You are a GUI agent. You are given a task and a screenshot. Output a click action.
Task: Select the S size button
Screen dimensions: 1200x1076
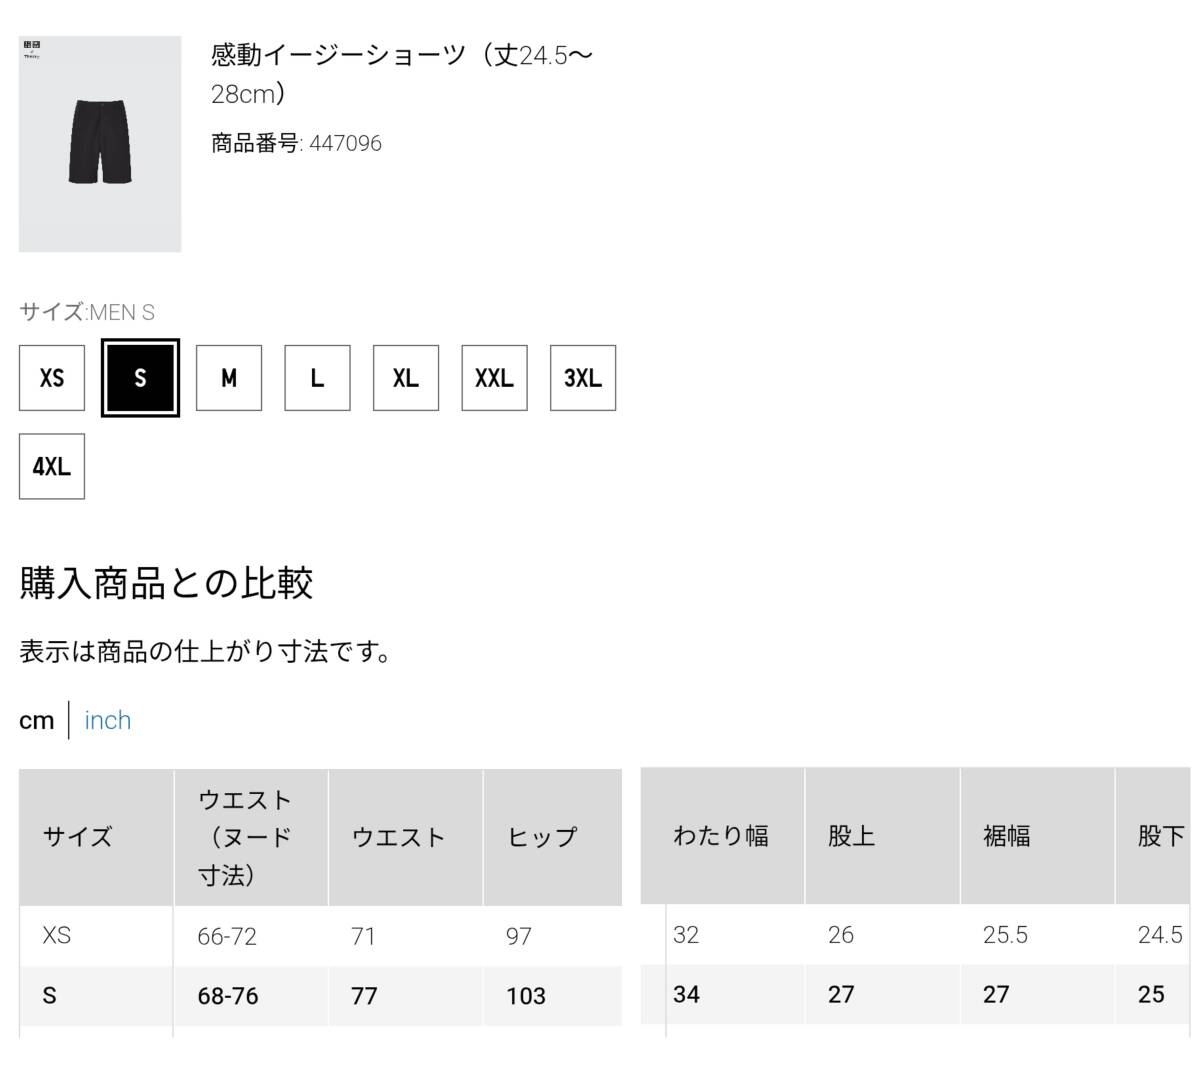(140, 378)
